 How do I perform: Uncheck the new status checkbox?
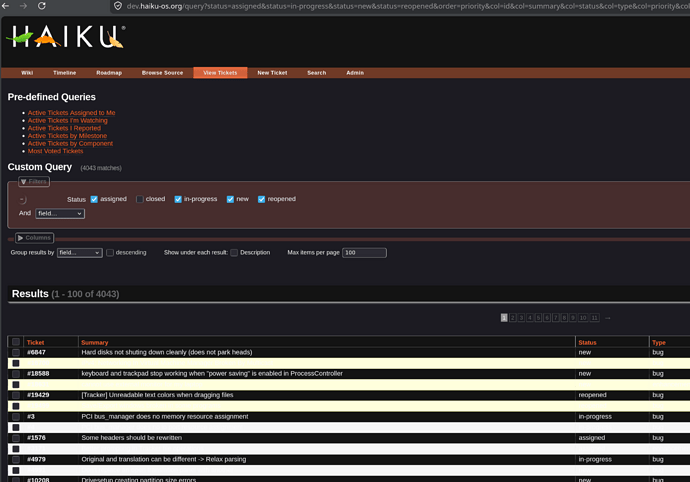[x=230, y=199]
